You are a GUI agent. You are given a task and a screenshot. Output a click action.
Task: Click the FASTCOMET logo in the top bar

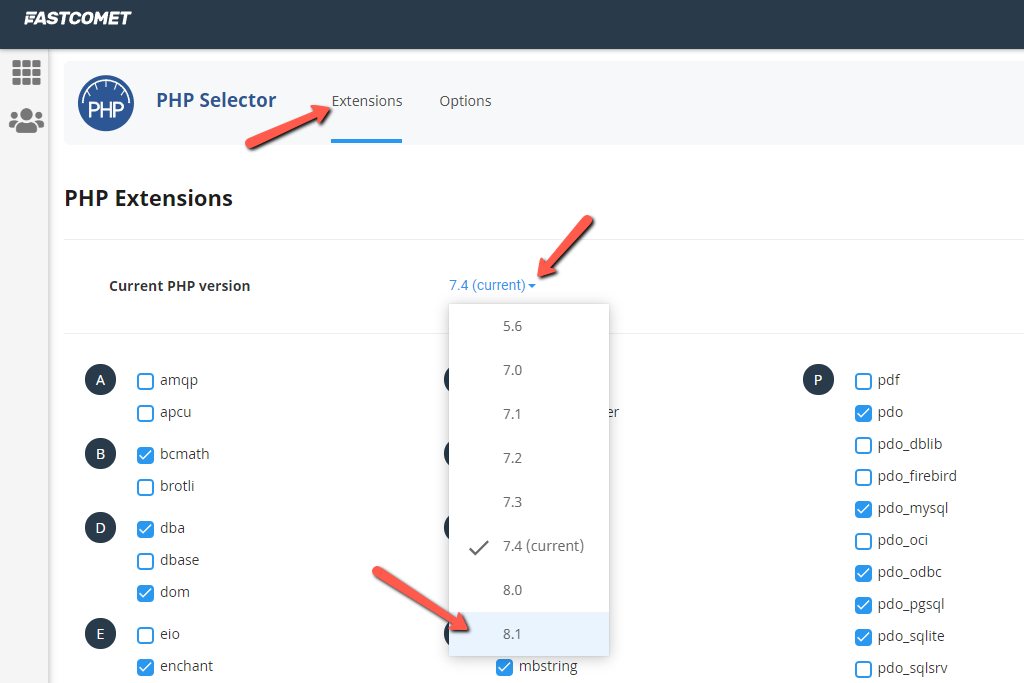[77, 17]
